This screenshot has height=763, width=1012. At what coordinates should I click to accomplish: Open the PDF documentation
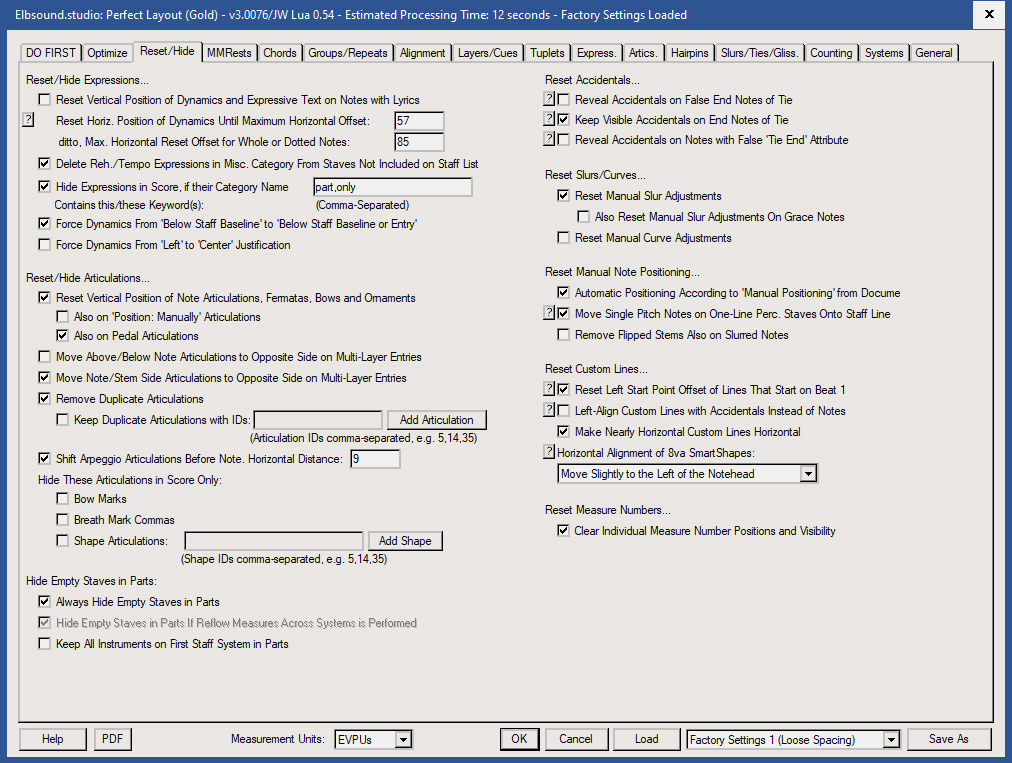[112, 739]
